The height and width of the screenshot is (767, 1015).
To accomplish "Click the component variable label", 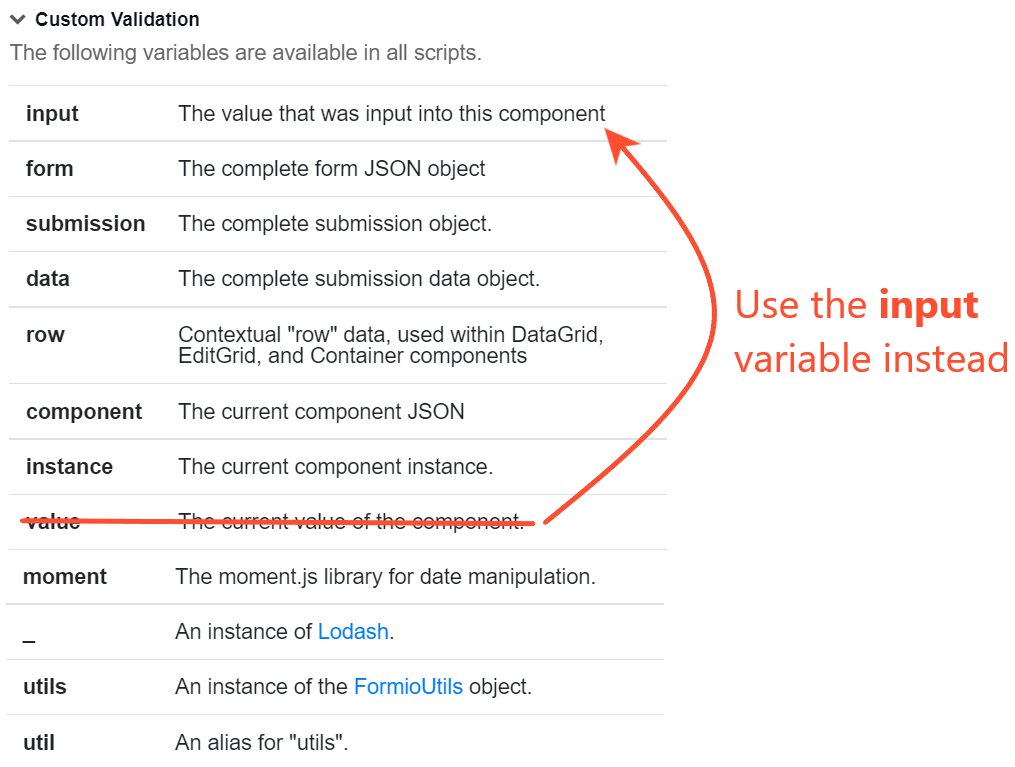I will [84, 412].
